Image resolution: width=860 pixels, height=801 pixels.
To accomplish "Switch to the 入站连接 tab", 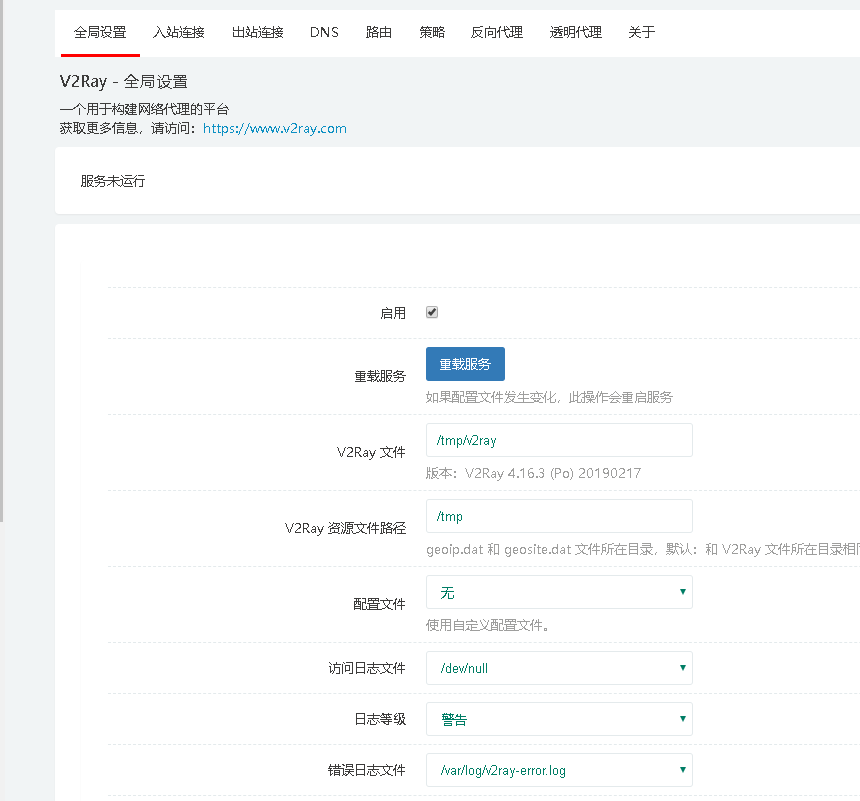I will (x=179, y=32).
